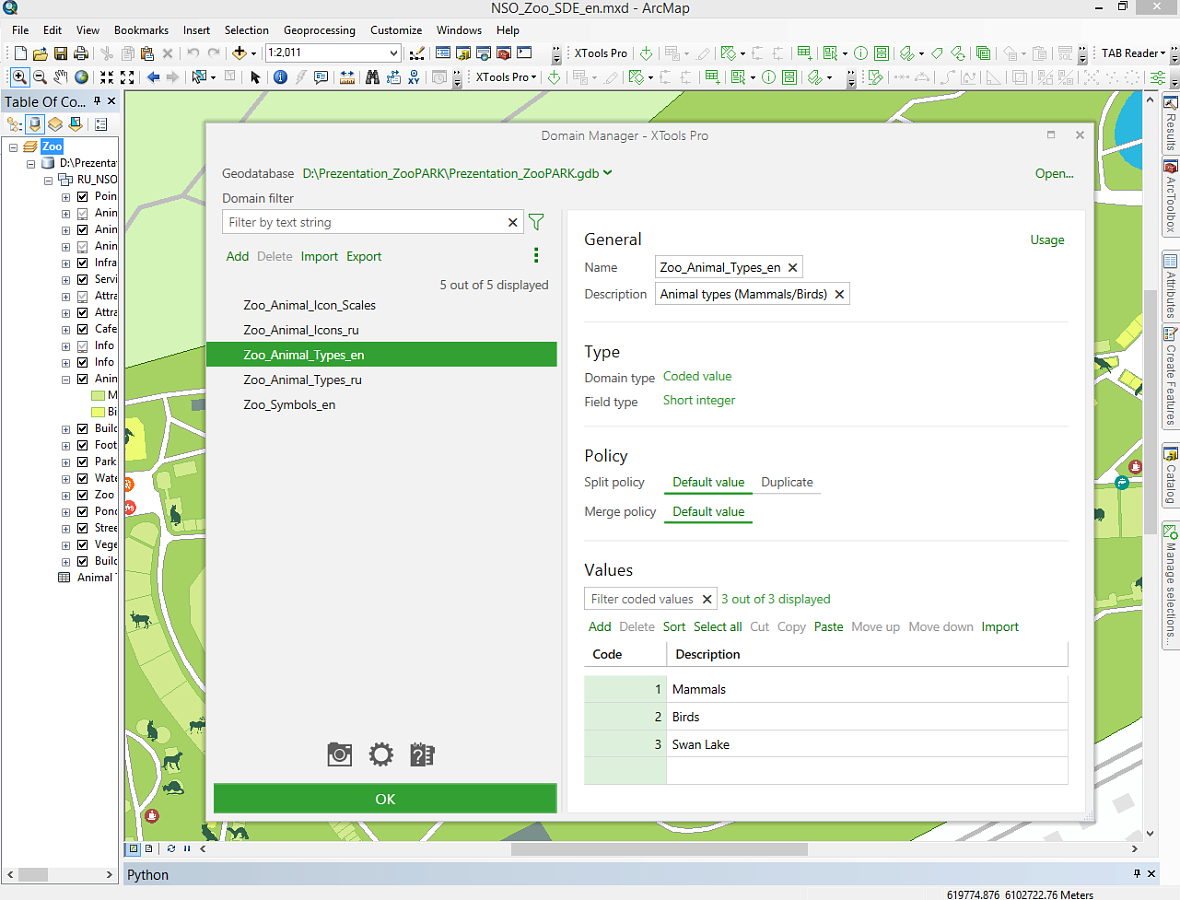Open the Customize menu
1180x900 pixels.
click(x=396, y=30)
